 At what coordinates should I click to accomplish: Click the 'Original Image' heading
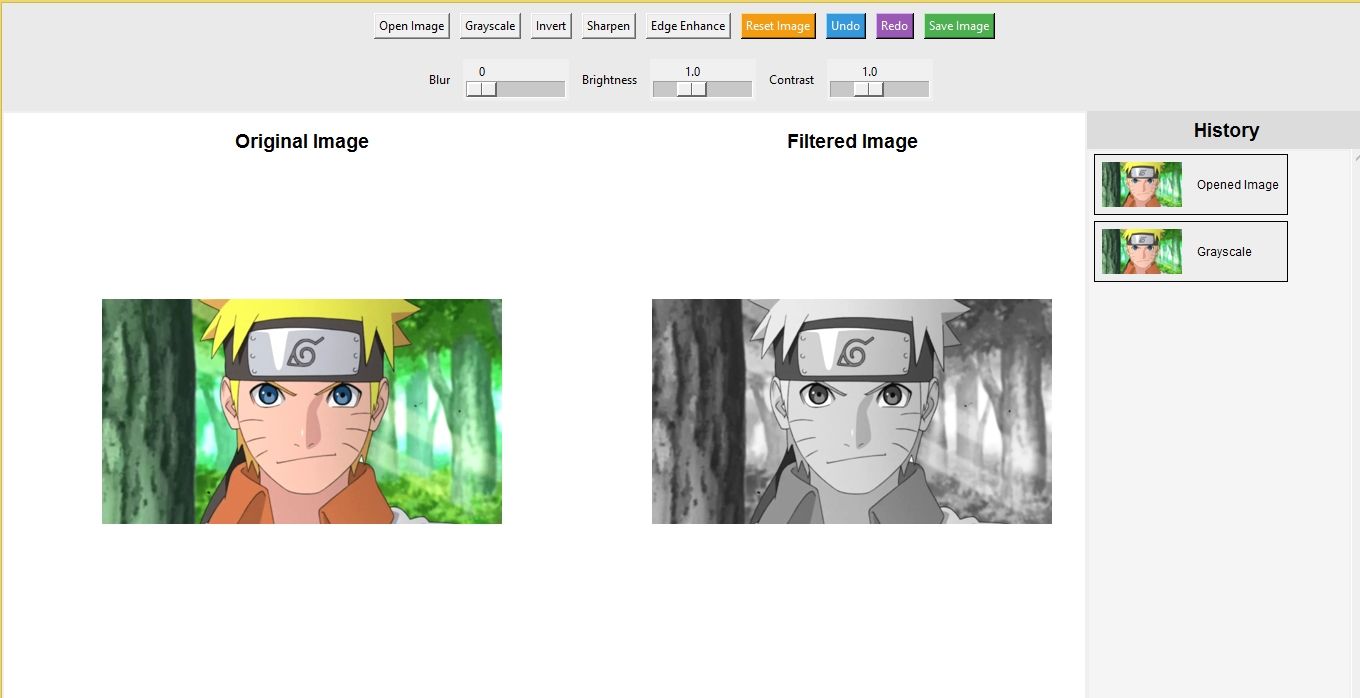(x=302, y=142)
